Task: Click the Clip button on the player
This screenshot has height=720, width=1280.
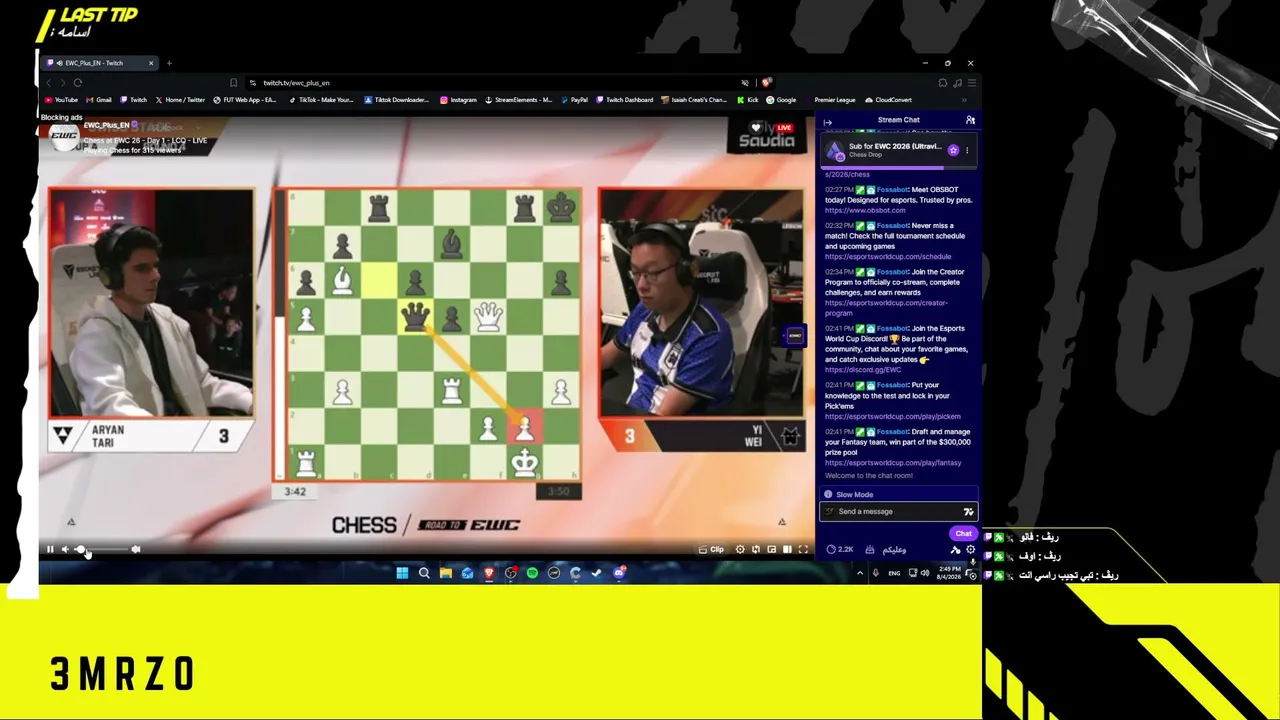Action: tap(711, 549)
